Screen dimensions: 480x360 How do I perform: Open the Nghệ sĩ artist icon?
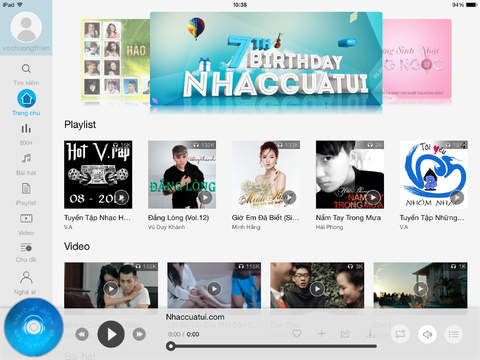[x=26, y=277]
